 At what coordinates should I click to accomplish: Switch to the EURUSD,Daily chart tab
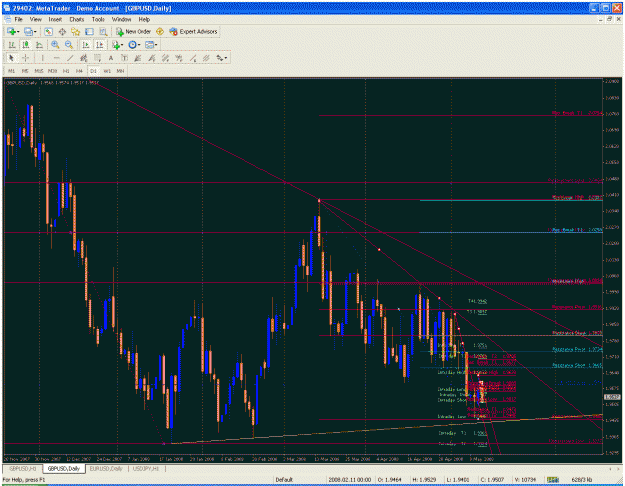coord(106,468)
